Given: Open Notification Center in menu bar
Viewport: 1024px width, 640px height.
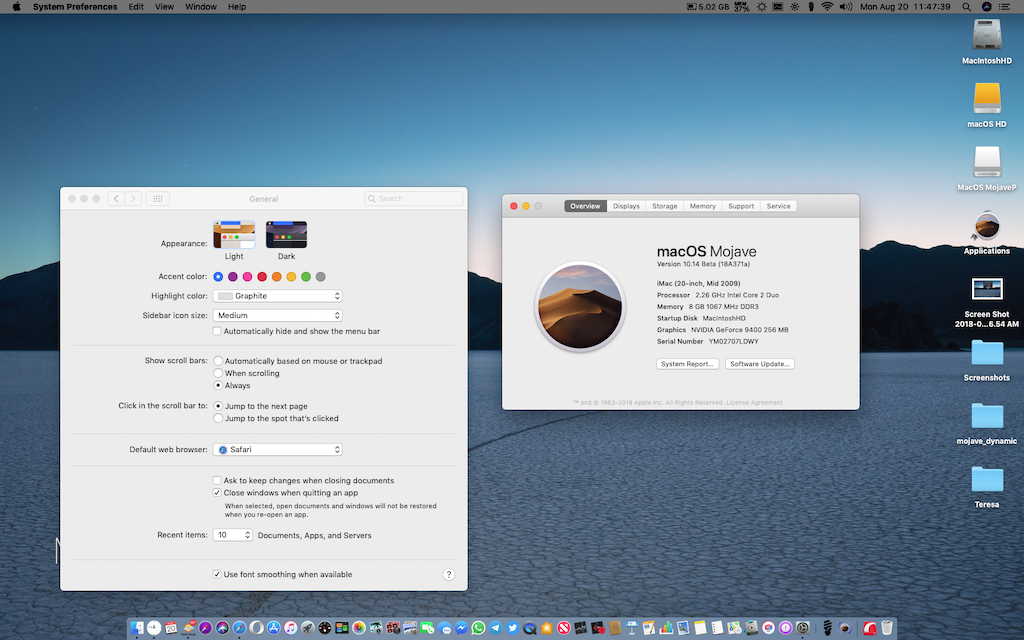Looking at the screenshot, I should pyautogui.click(x=1005, y=7).
